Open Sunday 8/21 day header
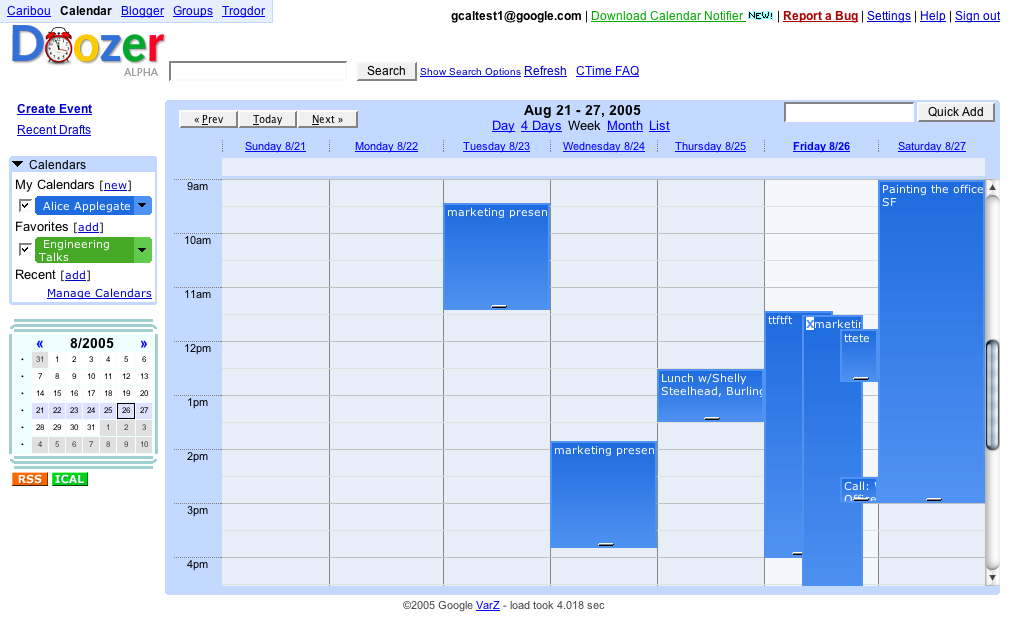 [275, 147]
